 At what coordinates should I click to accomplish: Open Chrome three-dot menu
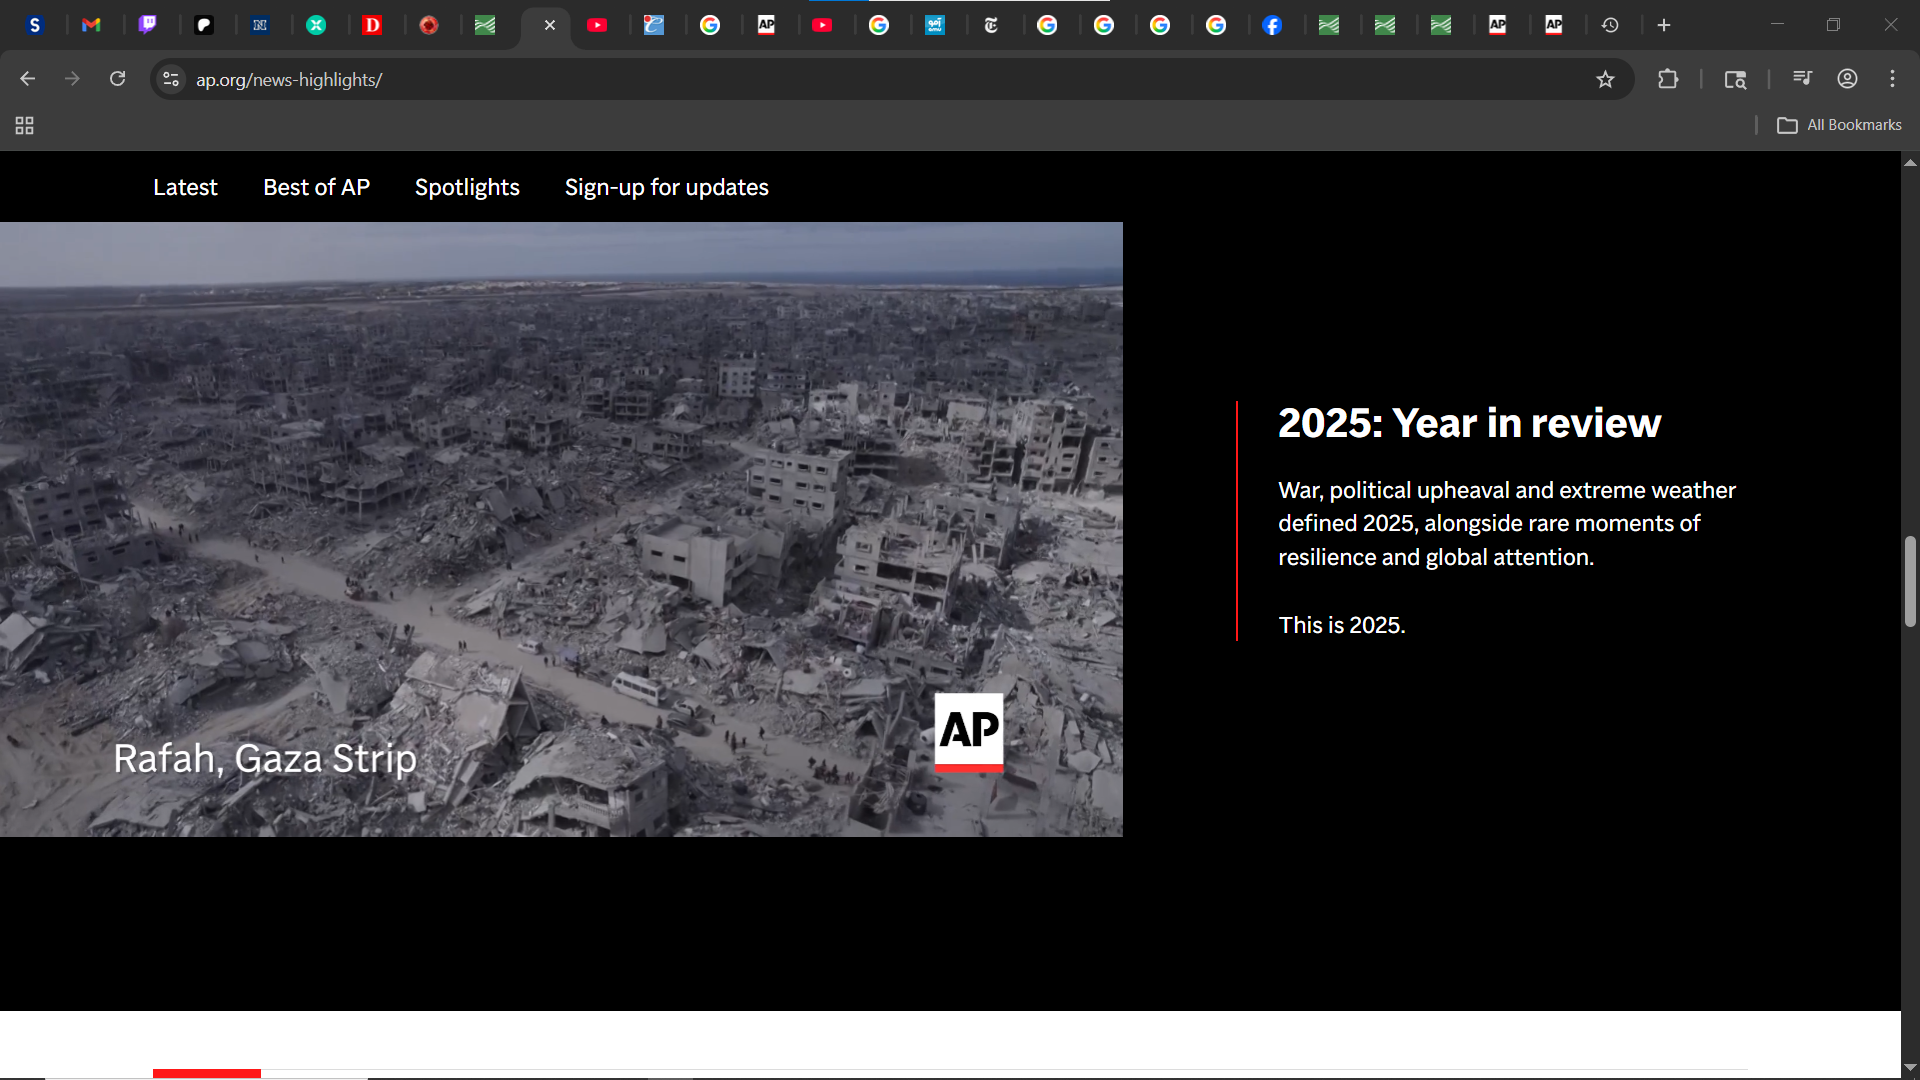coord(1892,79)
